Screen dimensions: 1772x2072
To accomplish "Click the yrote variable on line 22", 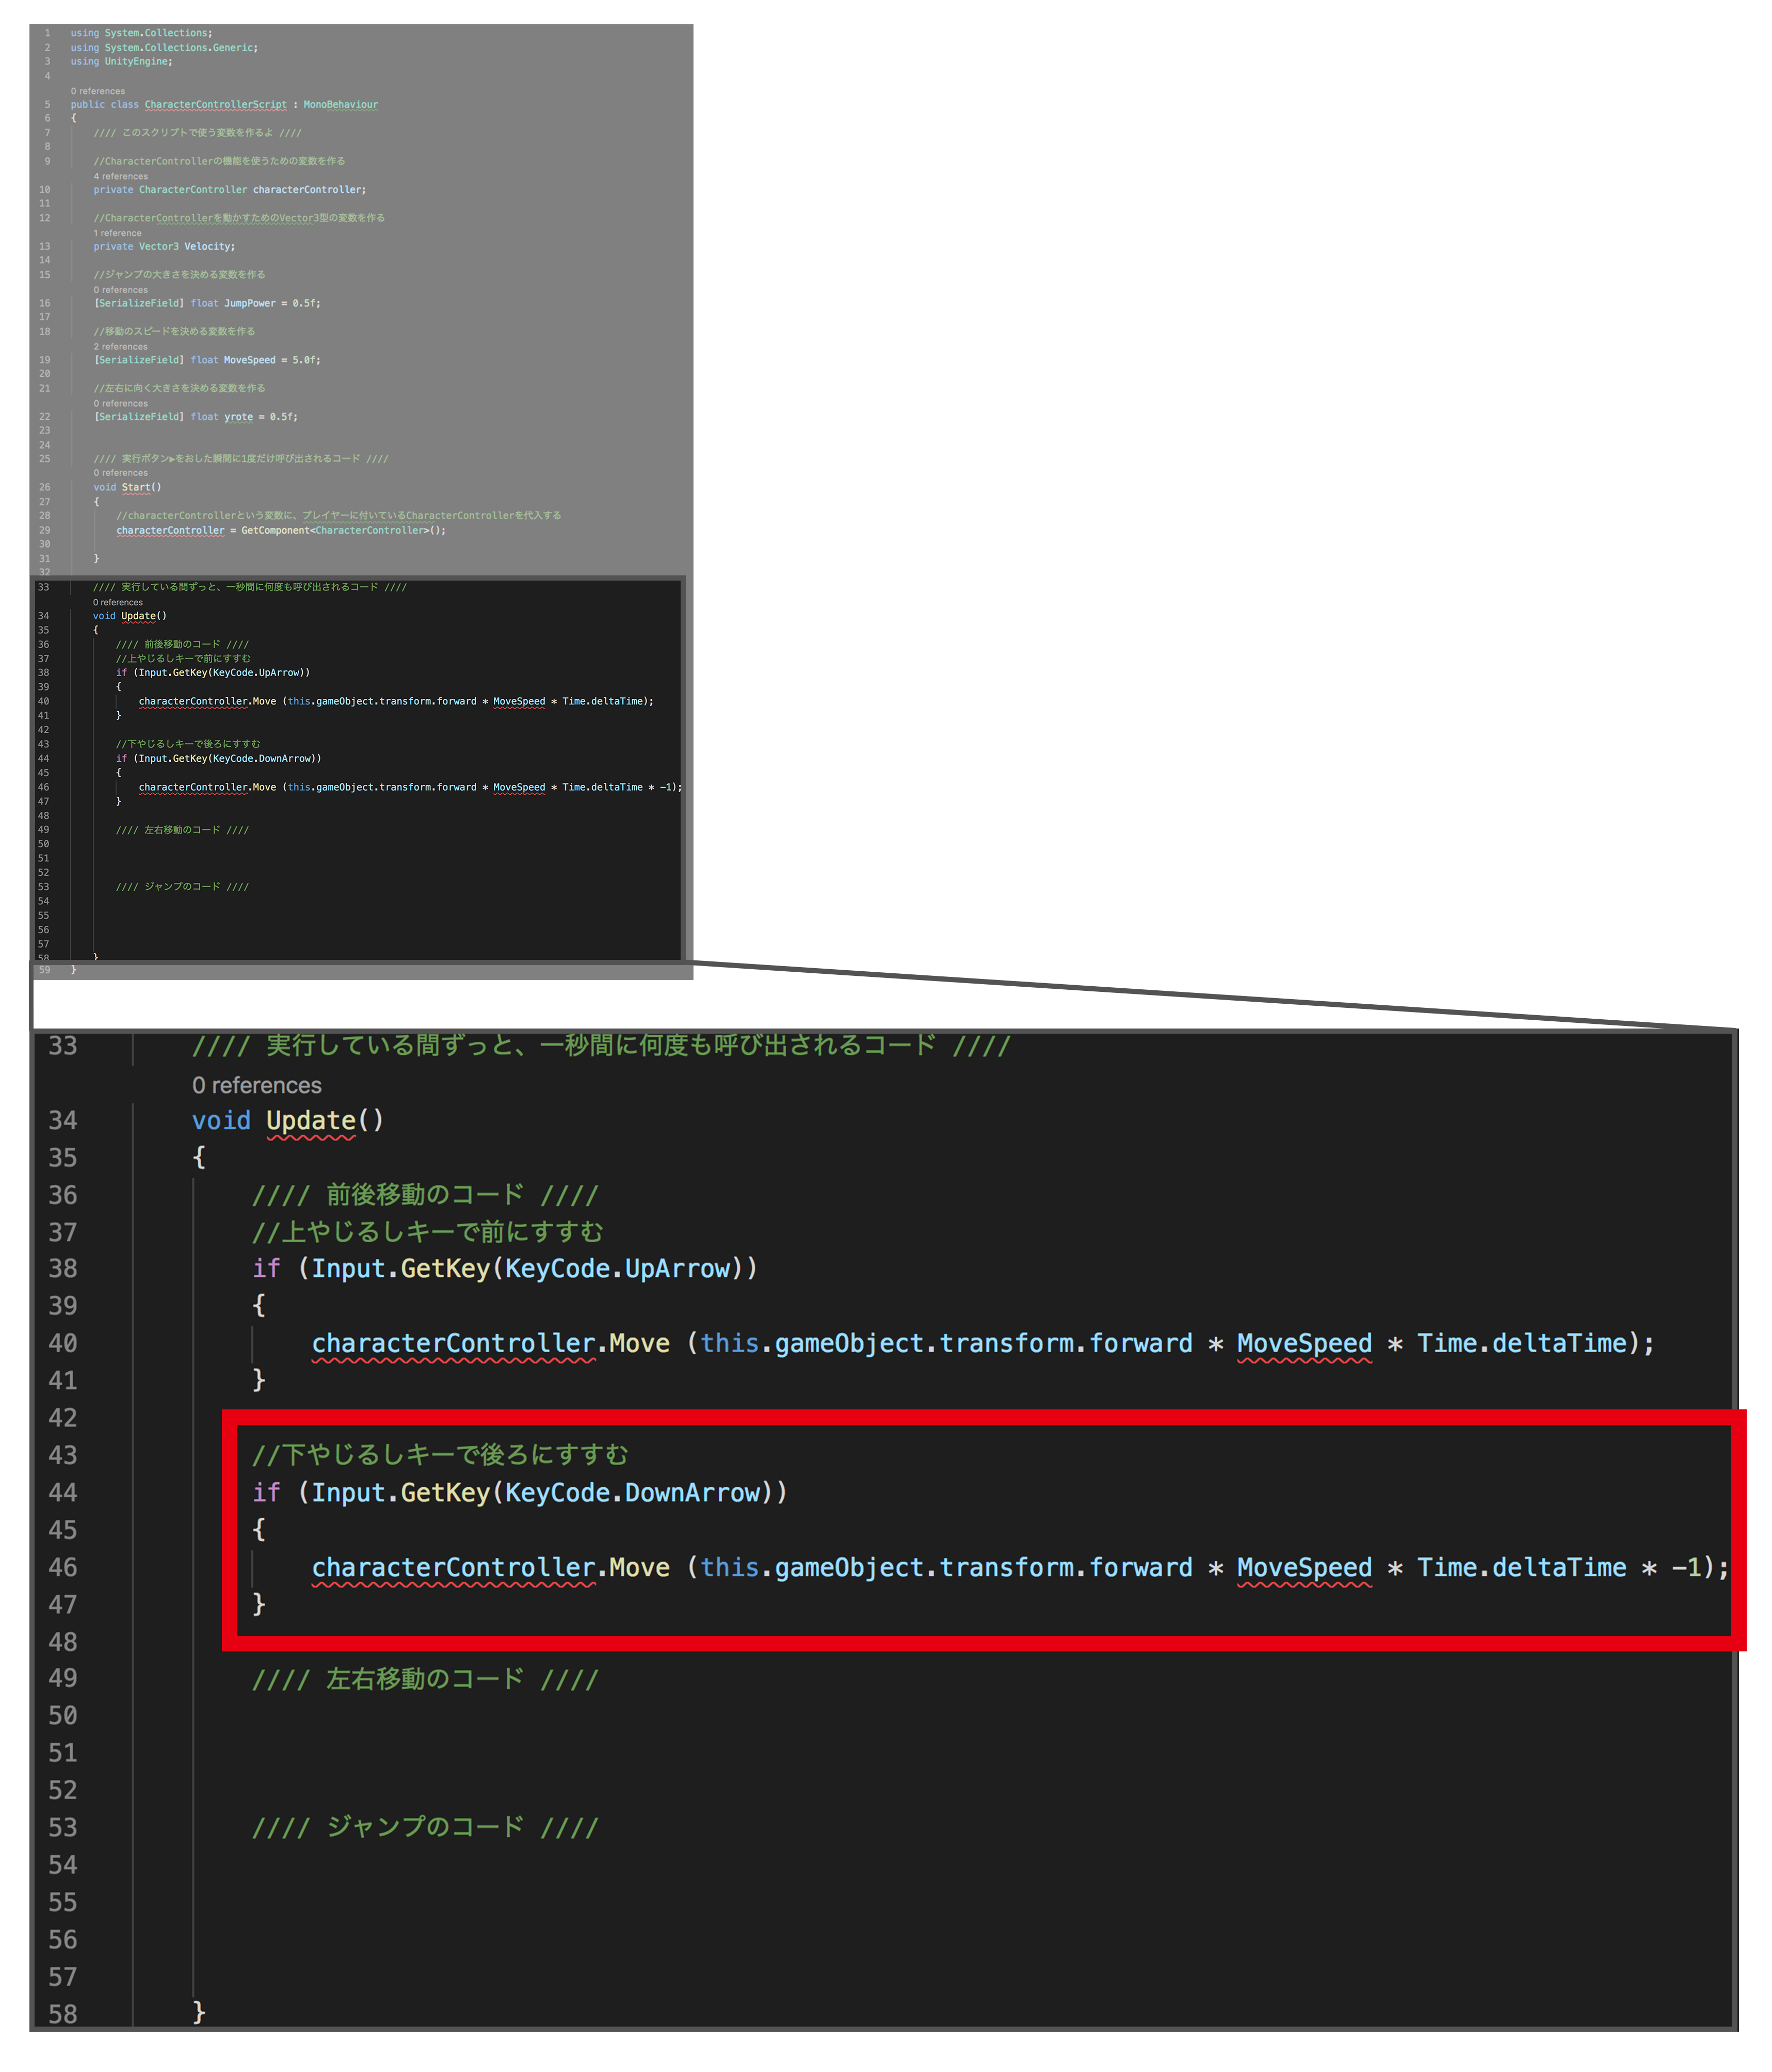I will click(x=238, y=417).
